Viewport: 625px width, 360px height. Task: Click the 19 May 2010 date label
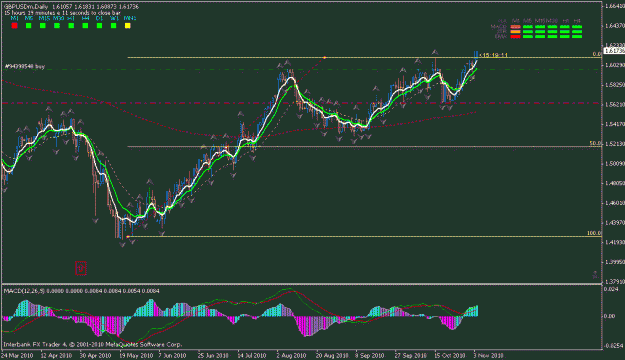[x=136, y=355]
